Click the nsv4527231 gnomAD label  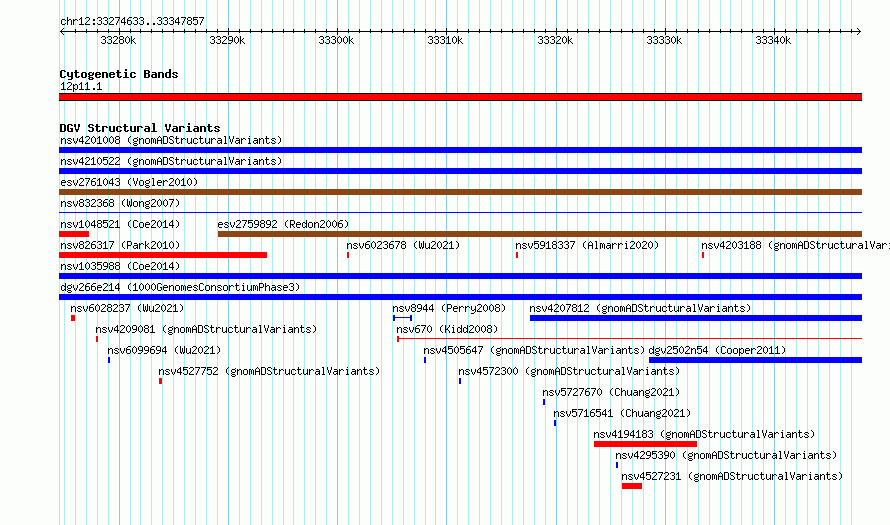pyautogui.click(x=732, y=476)
